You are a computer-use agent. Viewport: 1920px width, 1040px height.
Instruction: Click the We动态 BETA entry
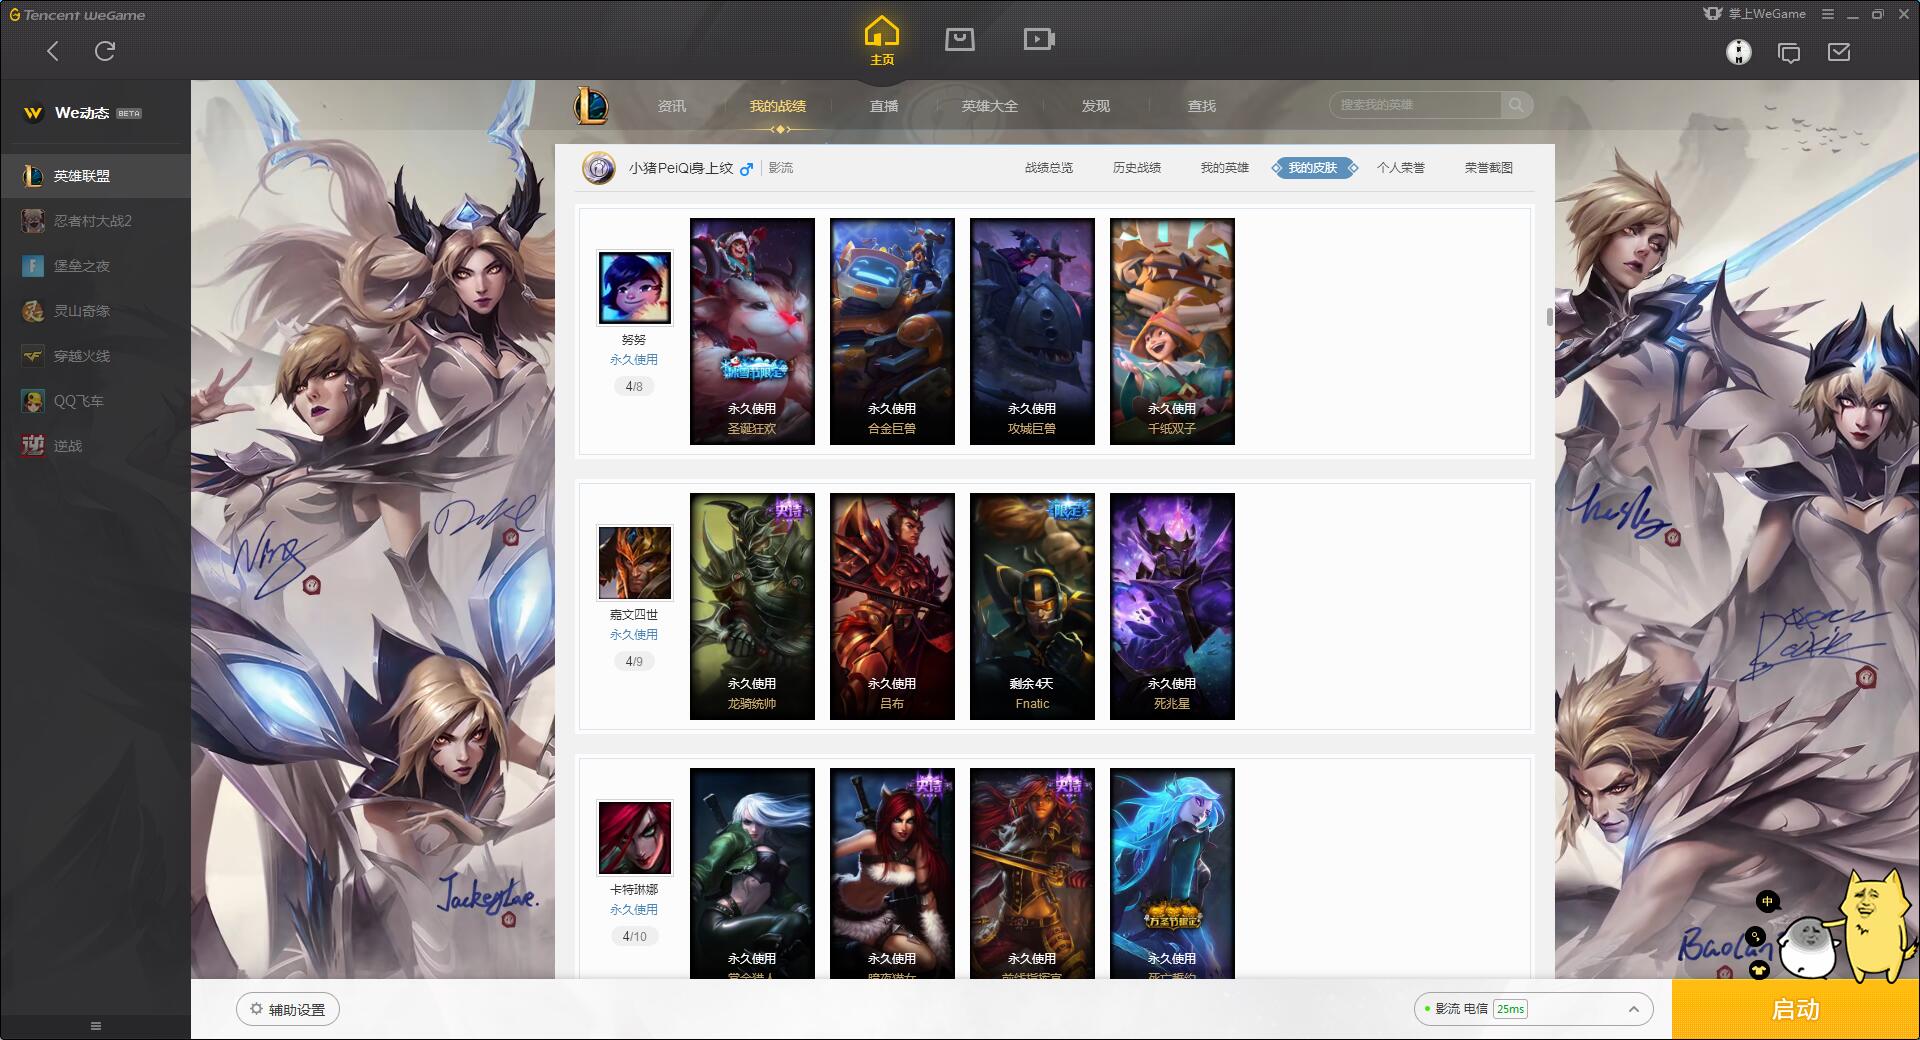83,113
